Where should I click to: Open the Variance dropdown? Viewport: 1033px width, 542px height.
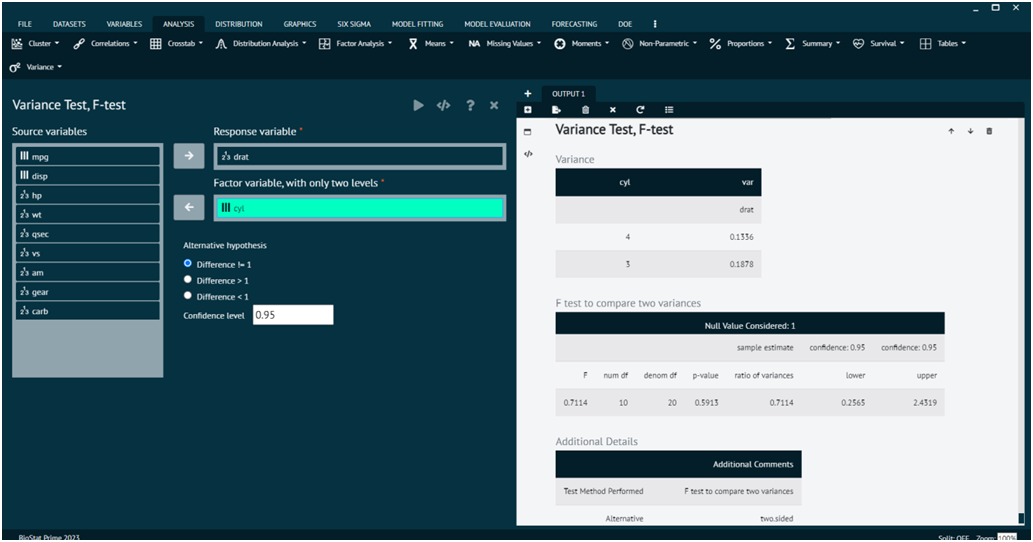pos(36,67)
